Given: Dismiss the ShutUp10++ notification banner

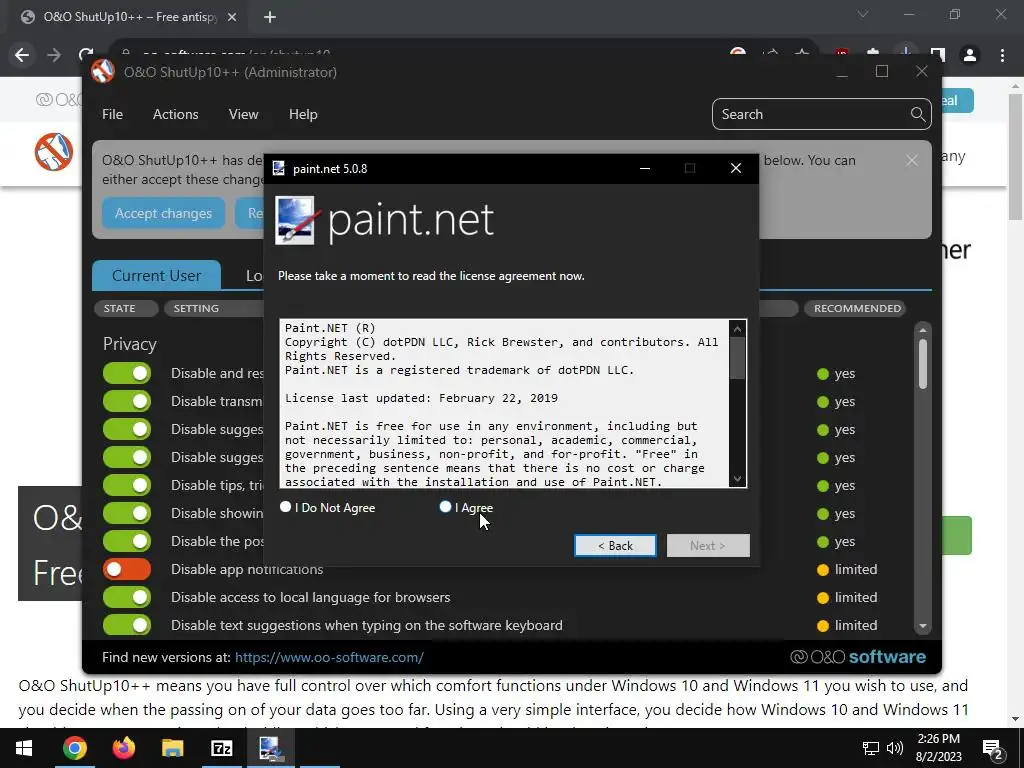Looking at the screenshot, I should coord(912,160).
